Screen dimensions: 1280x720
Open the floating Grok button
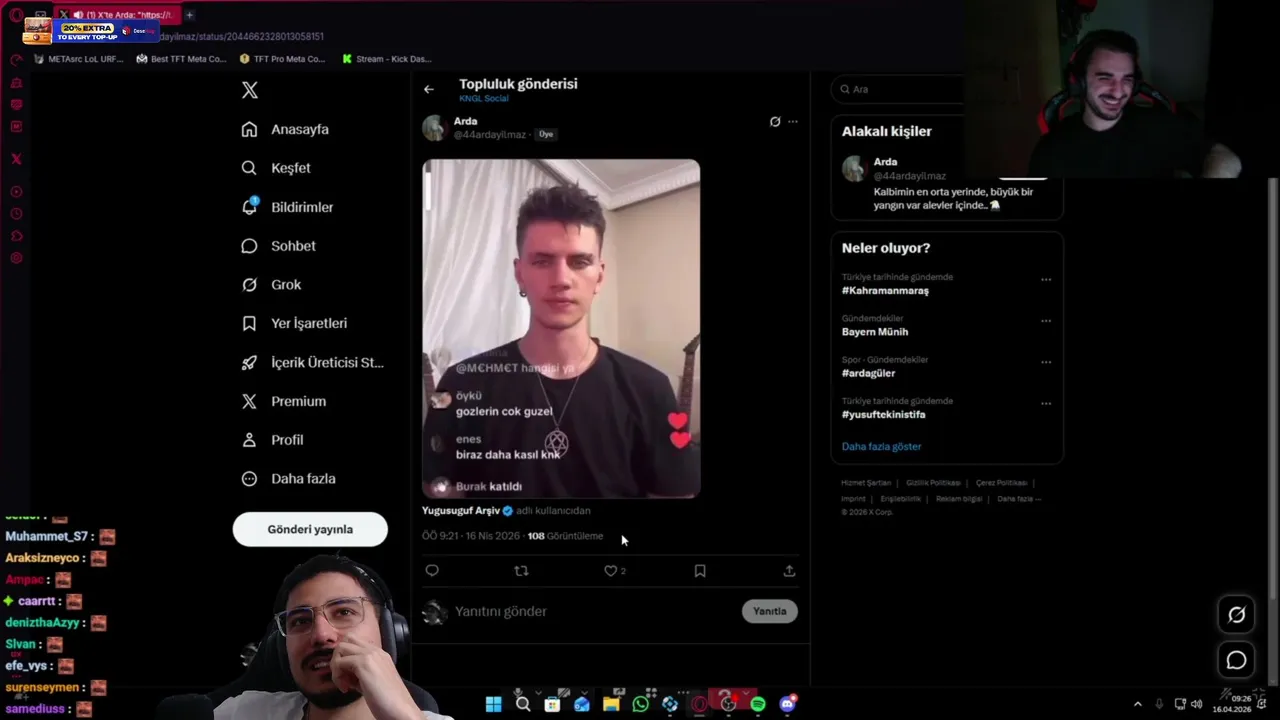(1237, 615)
